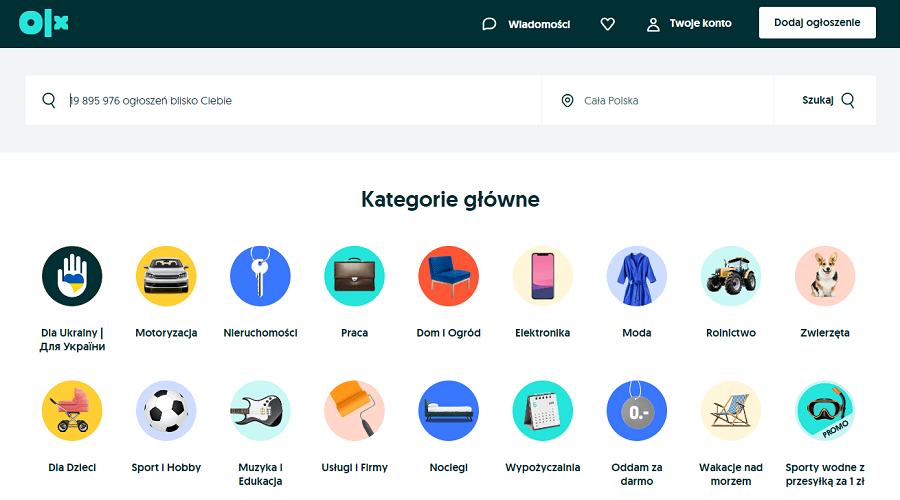This screenshot has height=500, width=900.
Task: Click the Dla Dzieci label
Action: click(72, 468)
